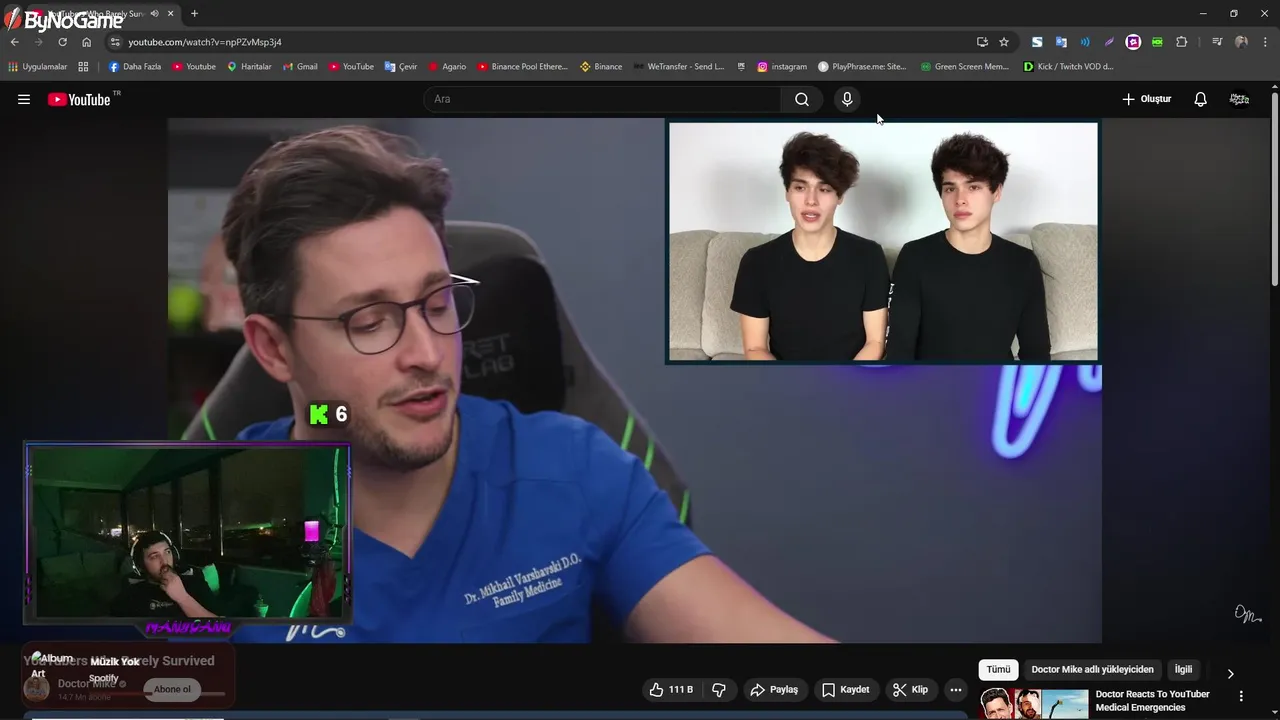Select the İlgili filter chip
1280x720 pixels.
pyautogui.click(x=1183, y=669)
